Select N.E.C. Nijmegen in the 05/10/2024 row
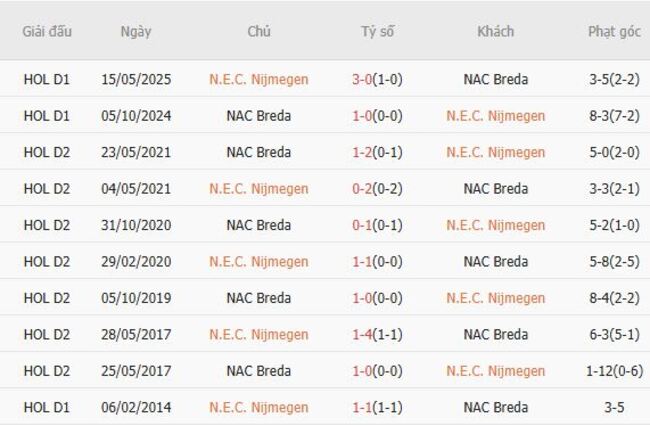The height and width of the screenshot is (426, 650). pyautogui.click(x=496, y=116)
